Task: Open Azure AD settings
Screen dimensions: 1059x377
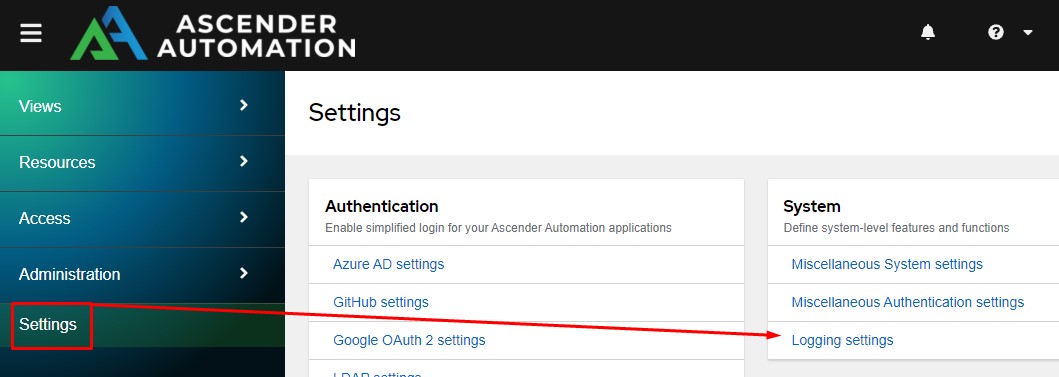Action: (388, 264)
